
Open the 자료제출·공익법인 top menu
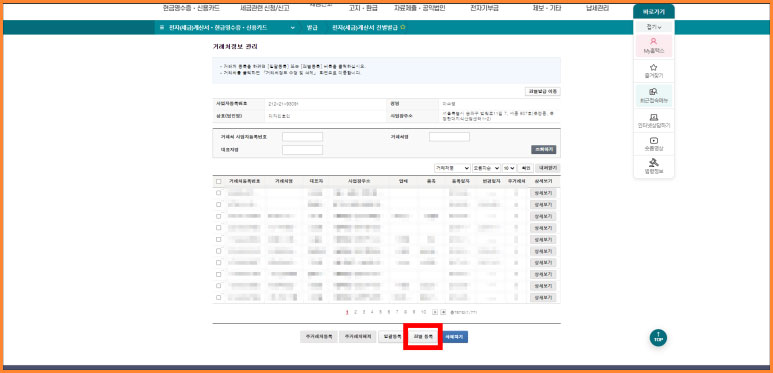coord(419,8)
